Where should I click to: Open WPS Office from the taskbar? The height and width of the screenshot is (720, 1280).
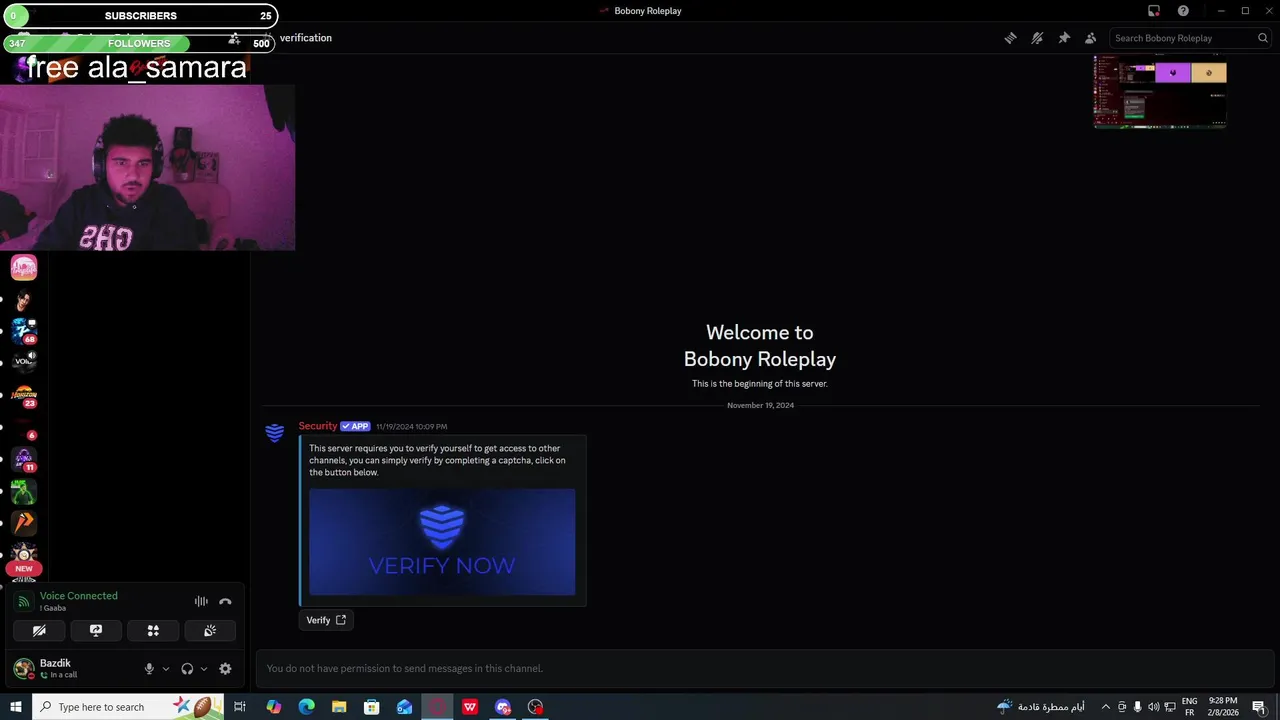point(470,707)
